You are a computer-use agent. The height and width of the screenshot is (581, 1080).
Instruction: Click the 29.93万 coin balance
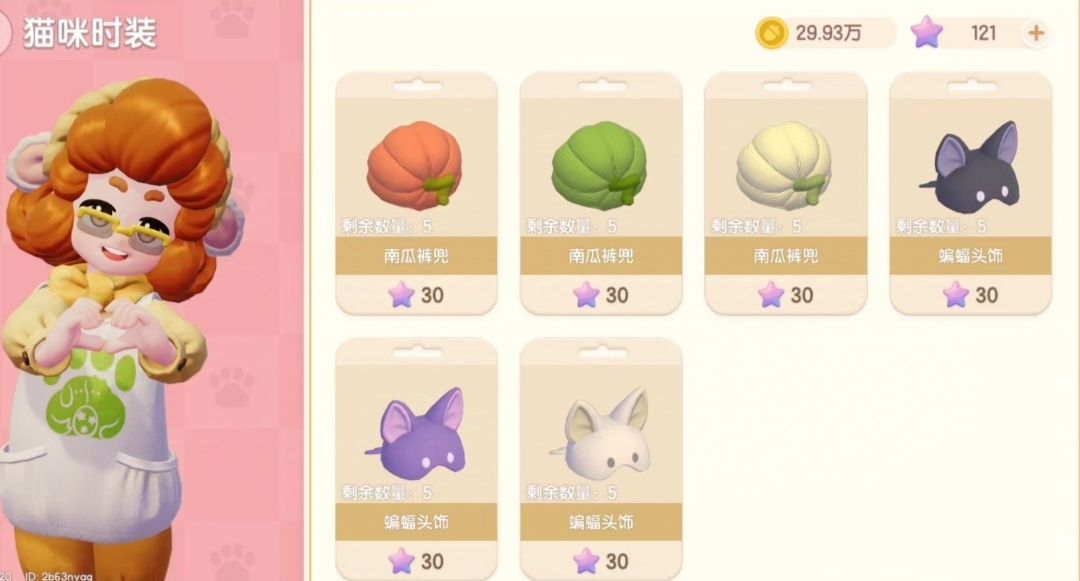point(829,32)
